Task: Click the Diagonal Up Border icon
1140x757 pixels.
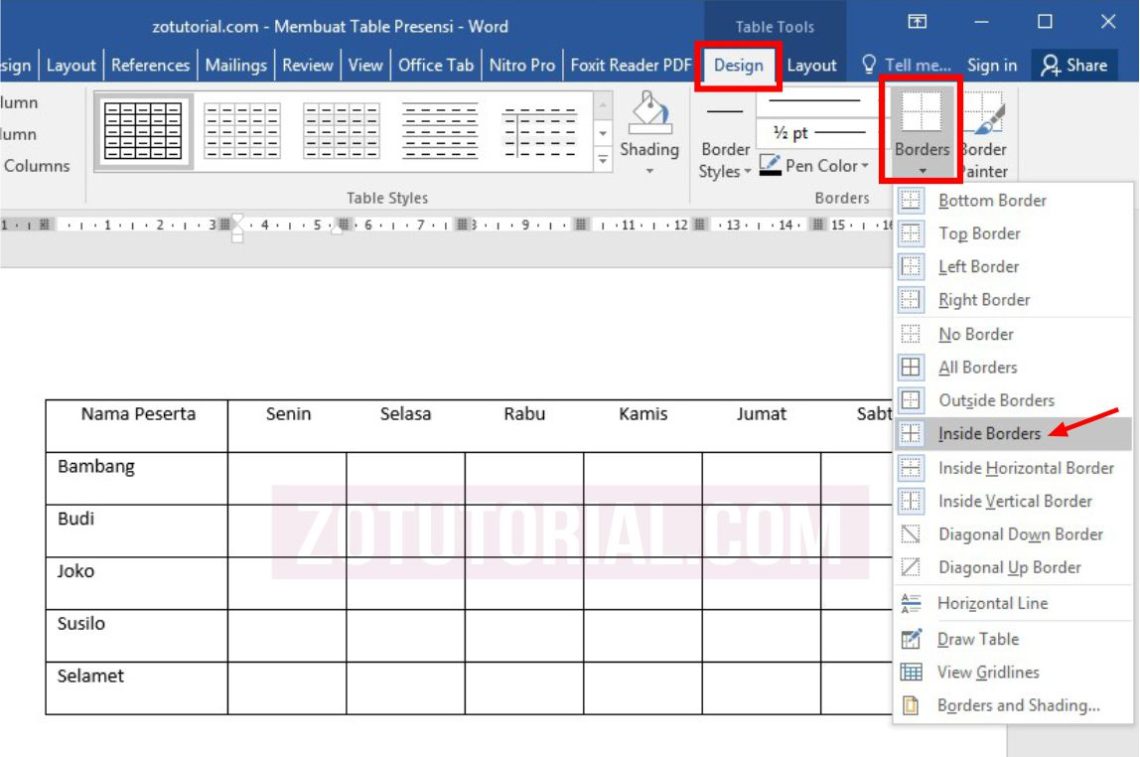Action: tap(910, 567)
